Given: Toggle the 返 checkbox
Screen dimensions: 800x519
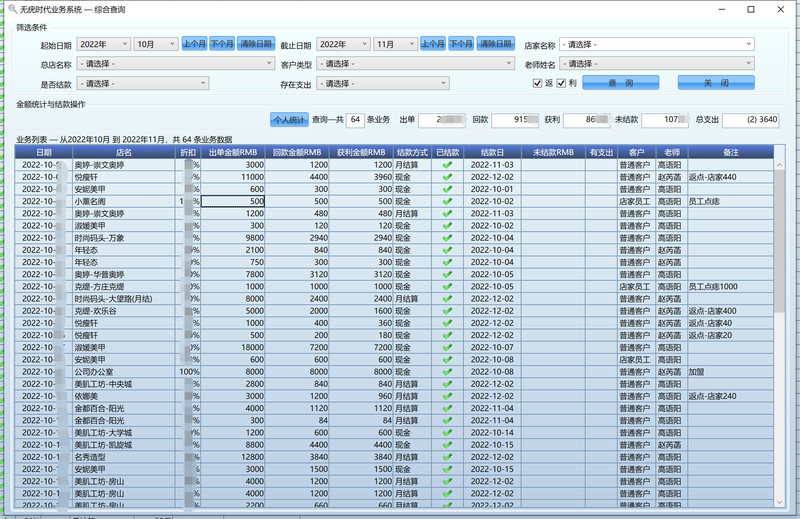Looking at the screenshot, I should [x=537, y=83].
